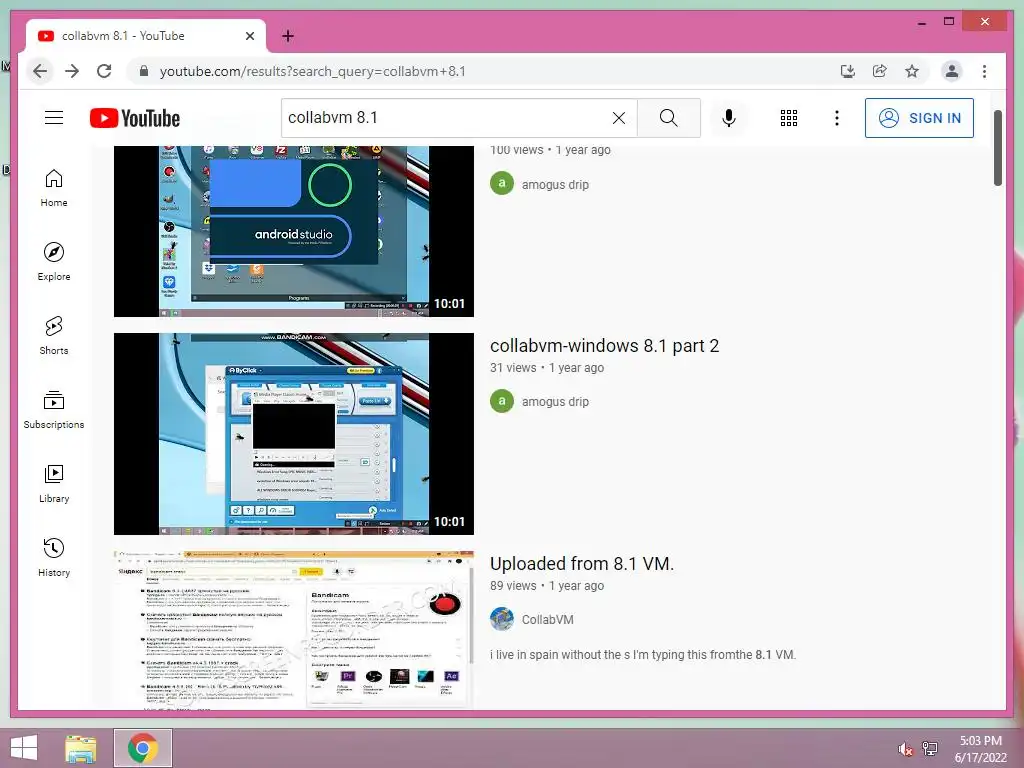Viewport: 1024px width, 768px height.
Task: Open Shorts in the sidebar
Action: [x=54, y=336]
